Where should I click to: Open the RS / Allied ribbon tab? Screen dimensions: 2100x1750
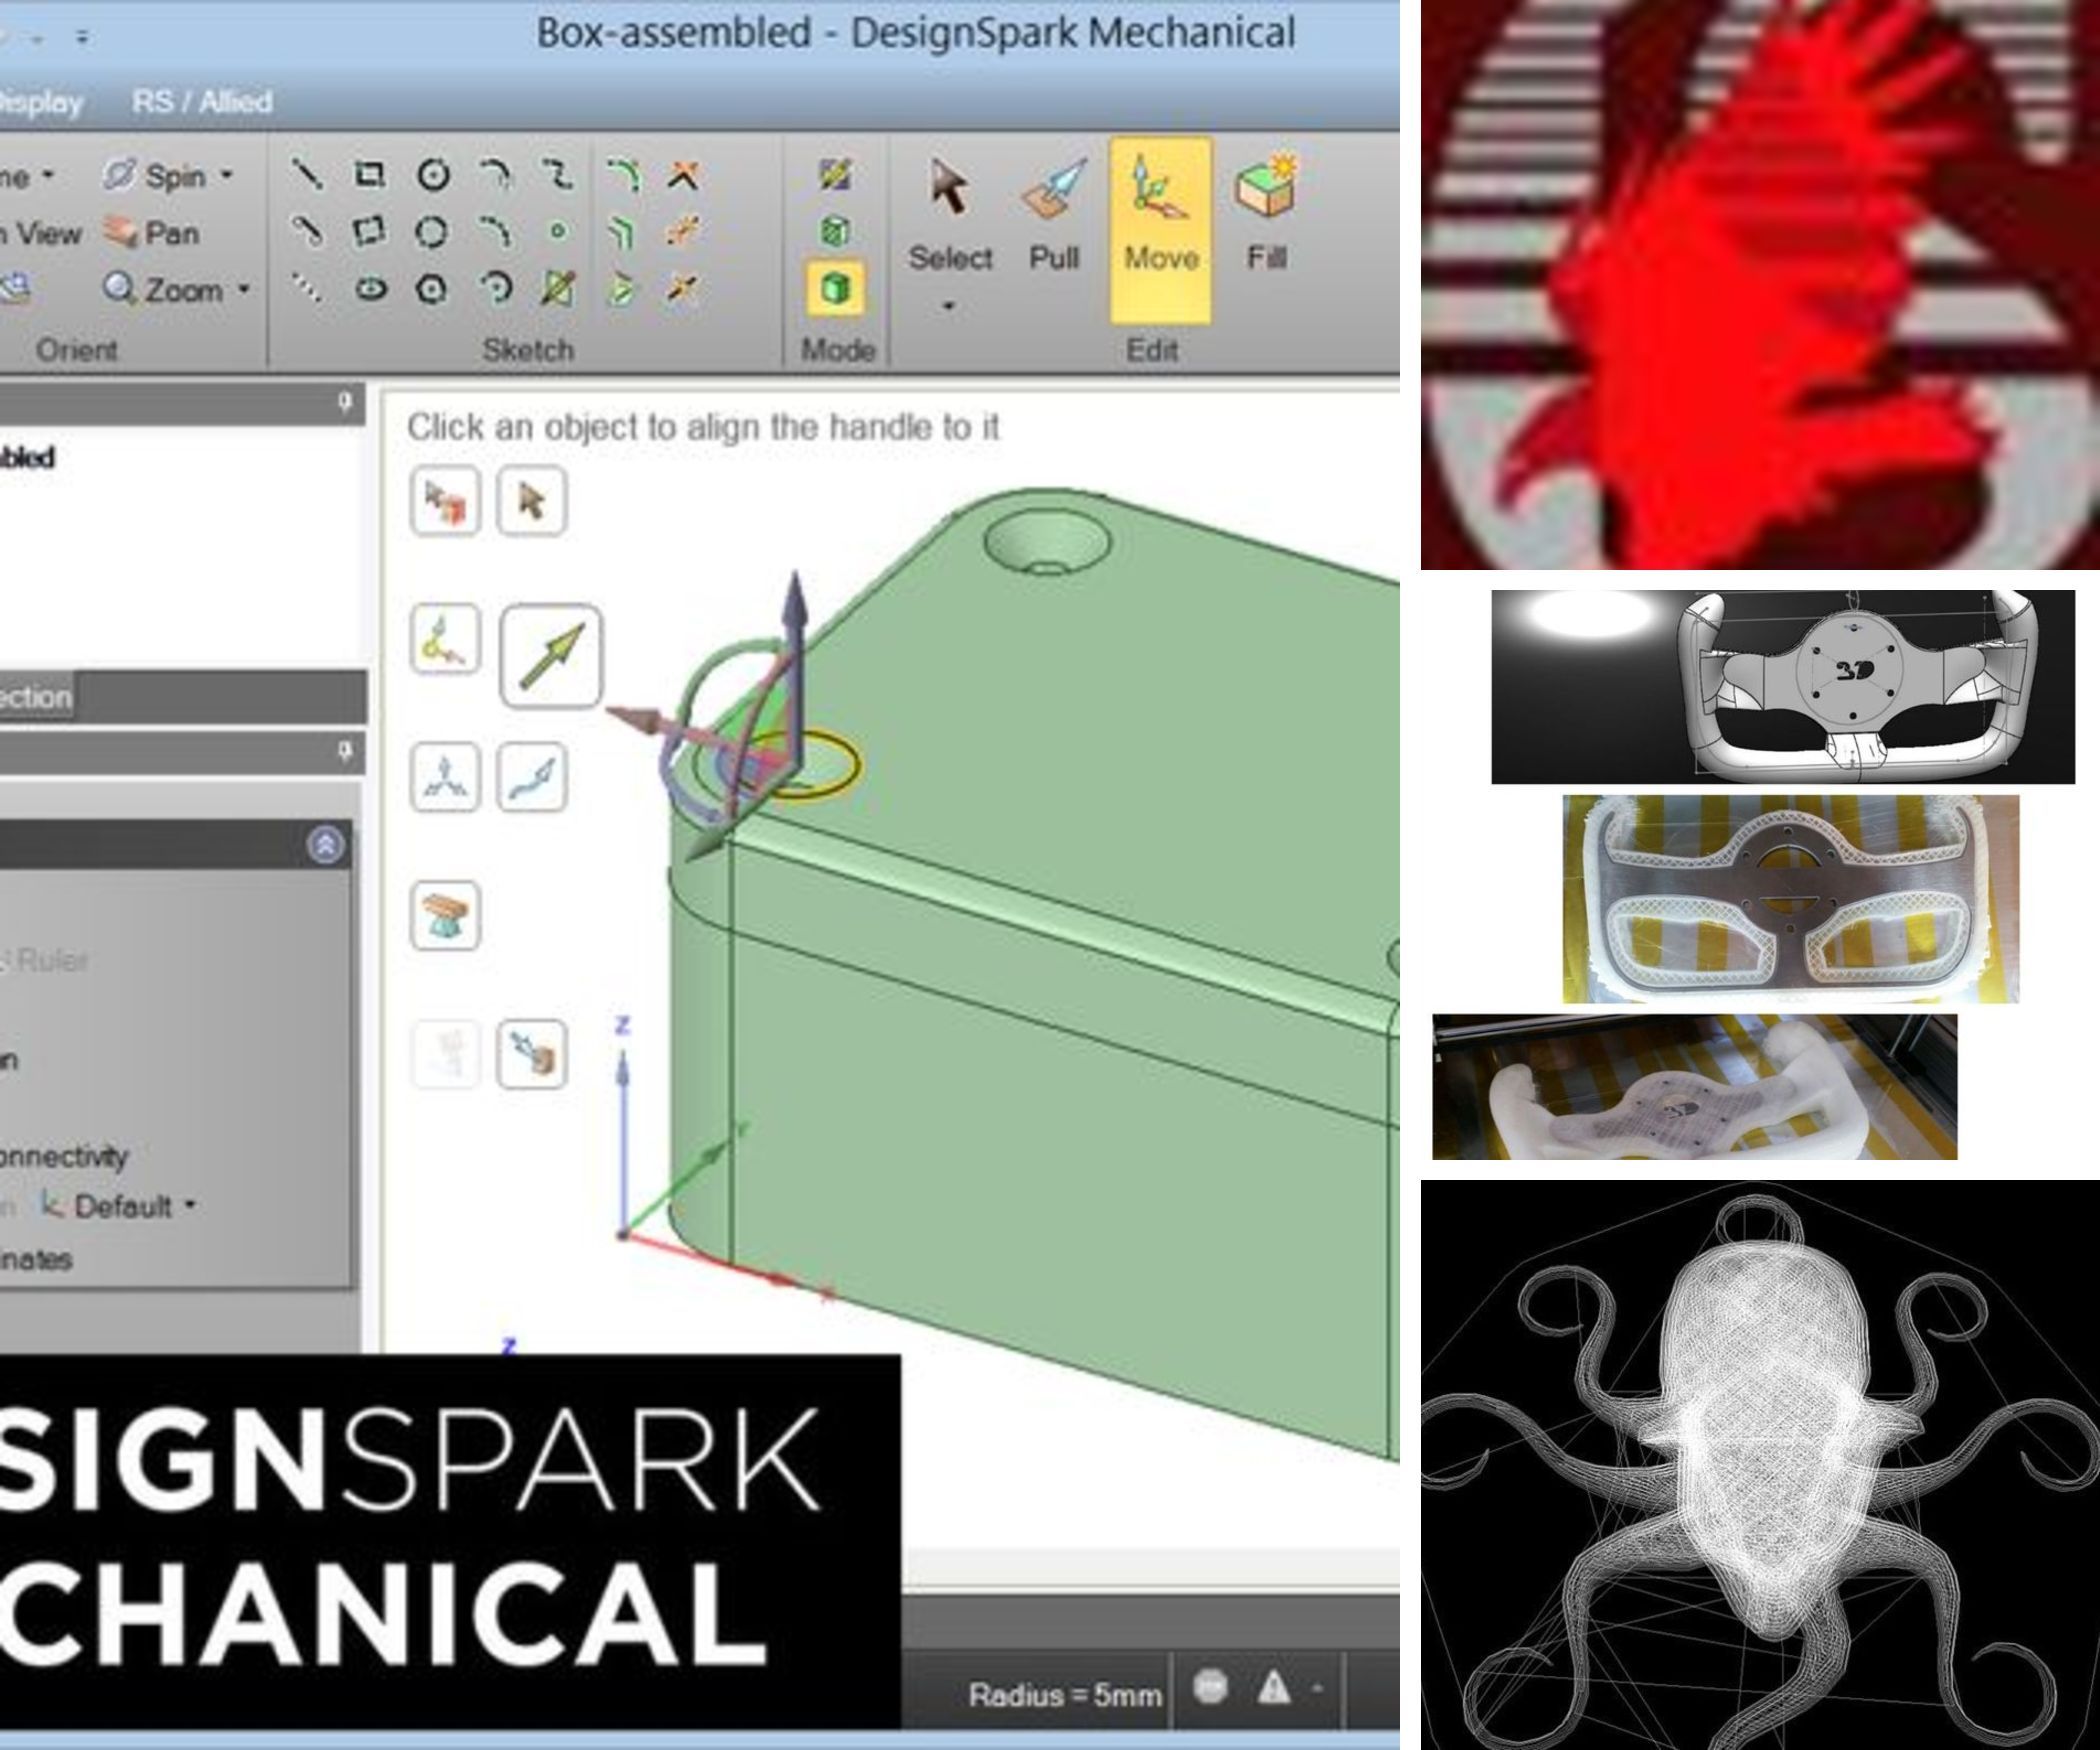[x=202, y=101]
